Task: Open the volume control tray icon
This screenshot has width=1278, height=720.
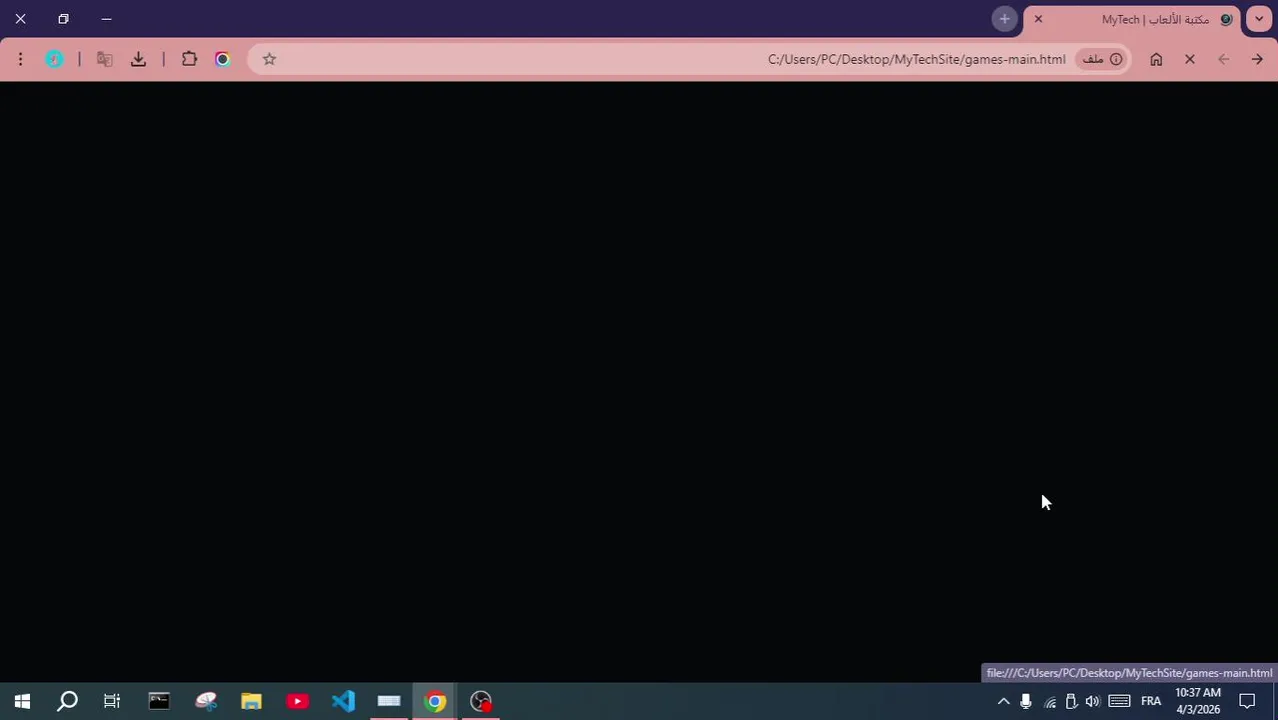Action: (x=1092, y=701)
